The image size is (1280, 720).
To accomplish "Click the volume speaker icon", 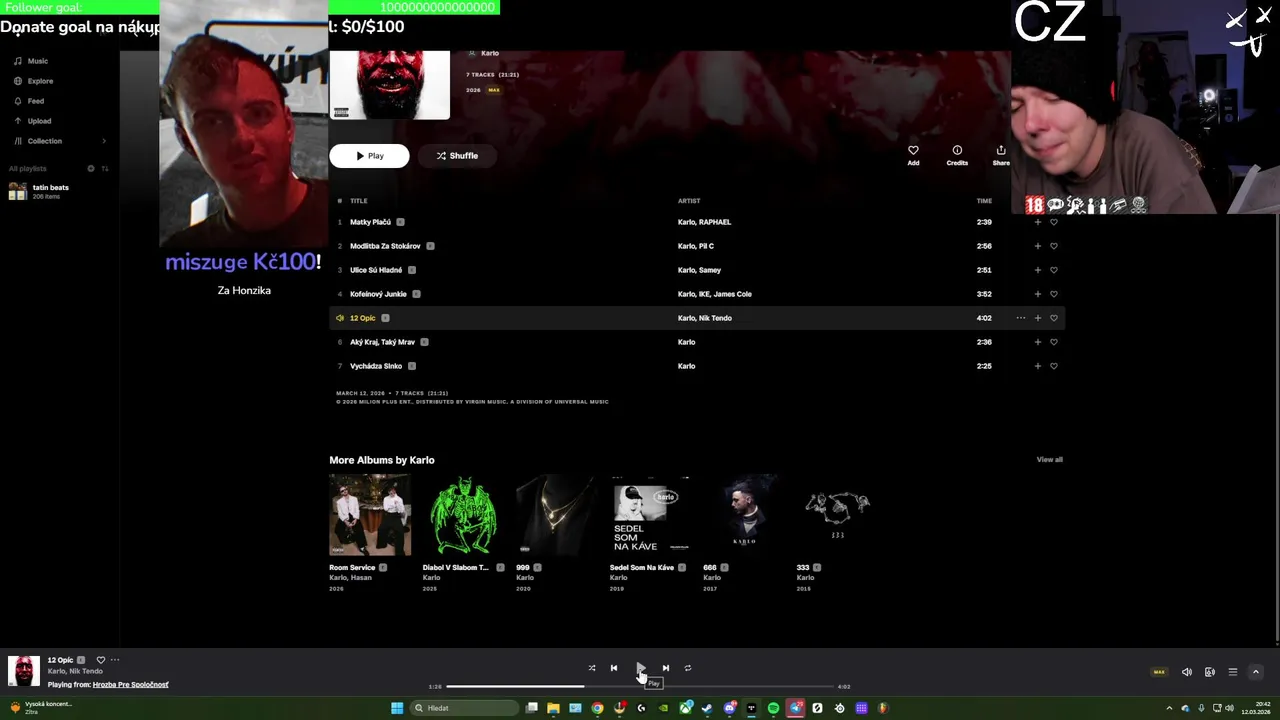I will coord(1187,672).
